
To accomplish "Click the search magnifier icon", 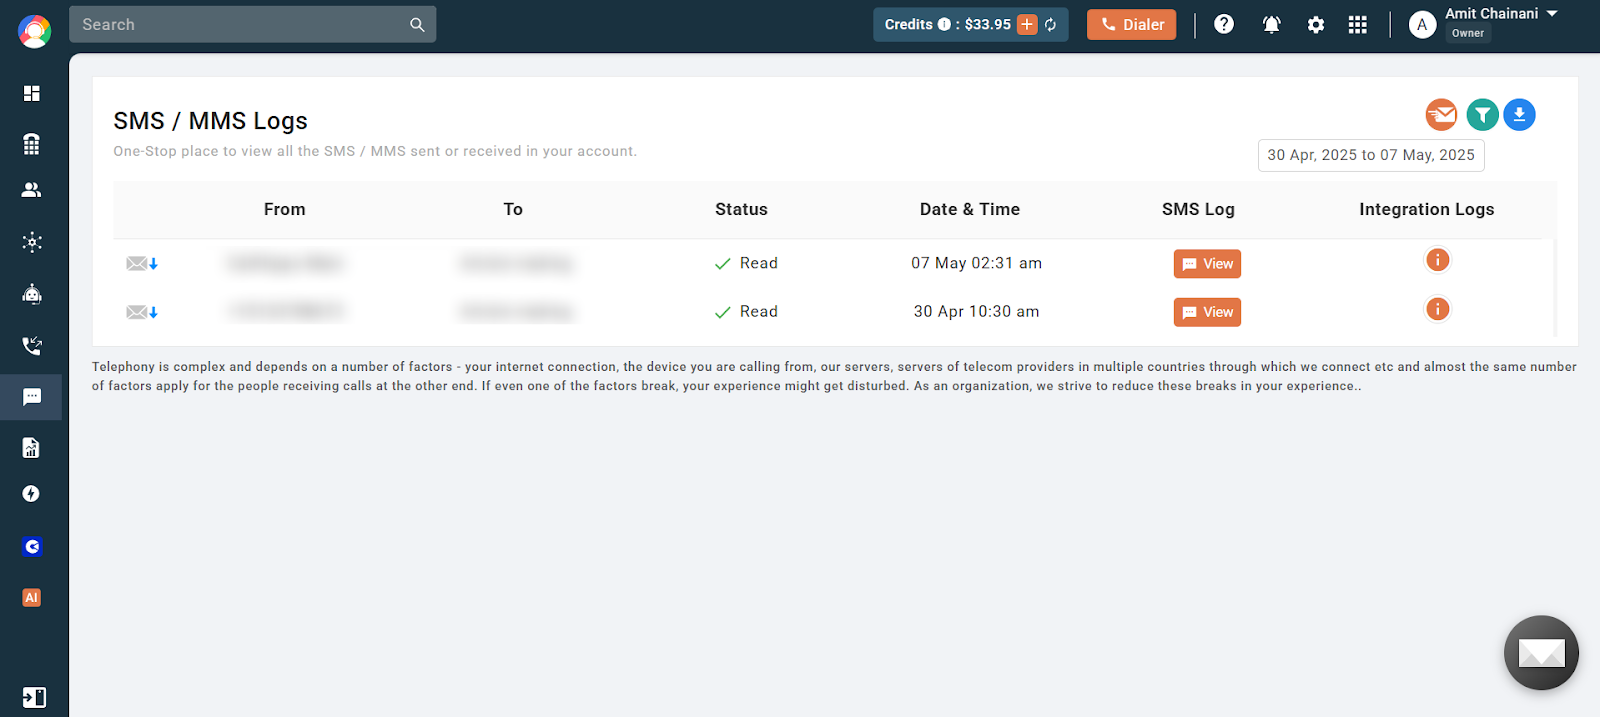I will (x=417, y=25).
